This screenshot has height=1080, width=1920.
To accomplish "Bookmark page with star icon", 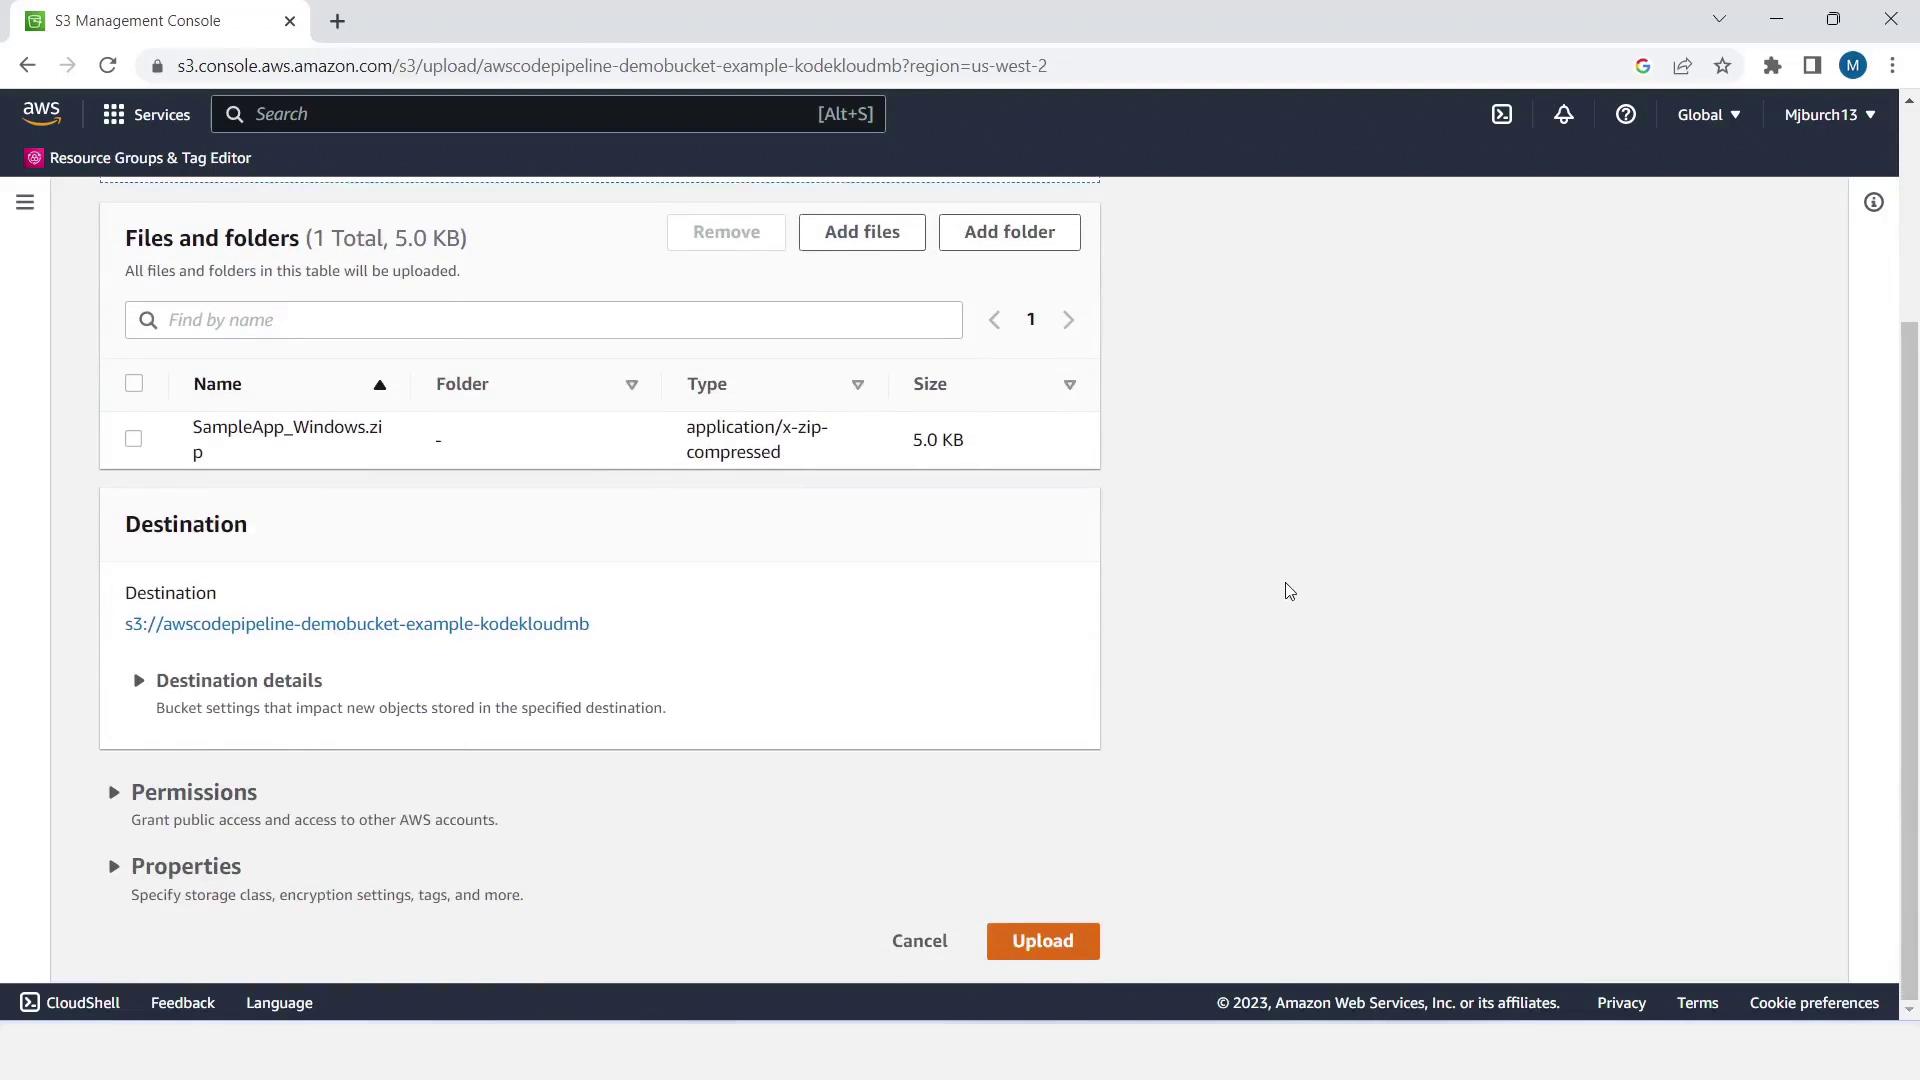I will tap(1722, 66).
